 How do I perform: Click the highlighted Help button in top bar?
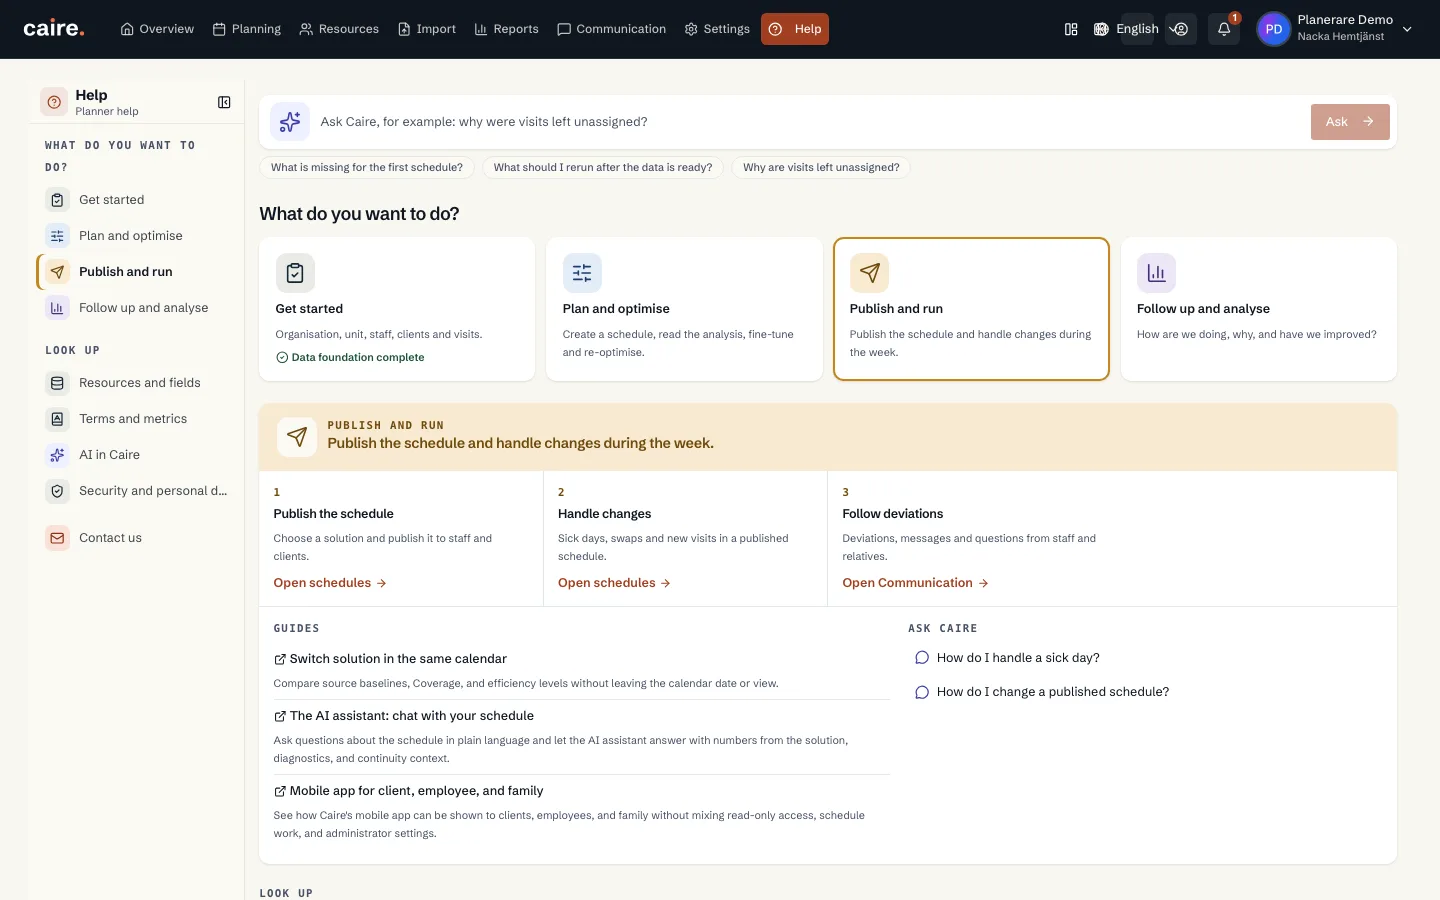795,29
